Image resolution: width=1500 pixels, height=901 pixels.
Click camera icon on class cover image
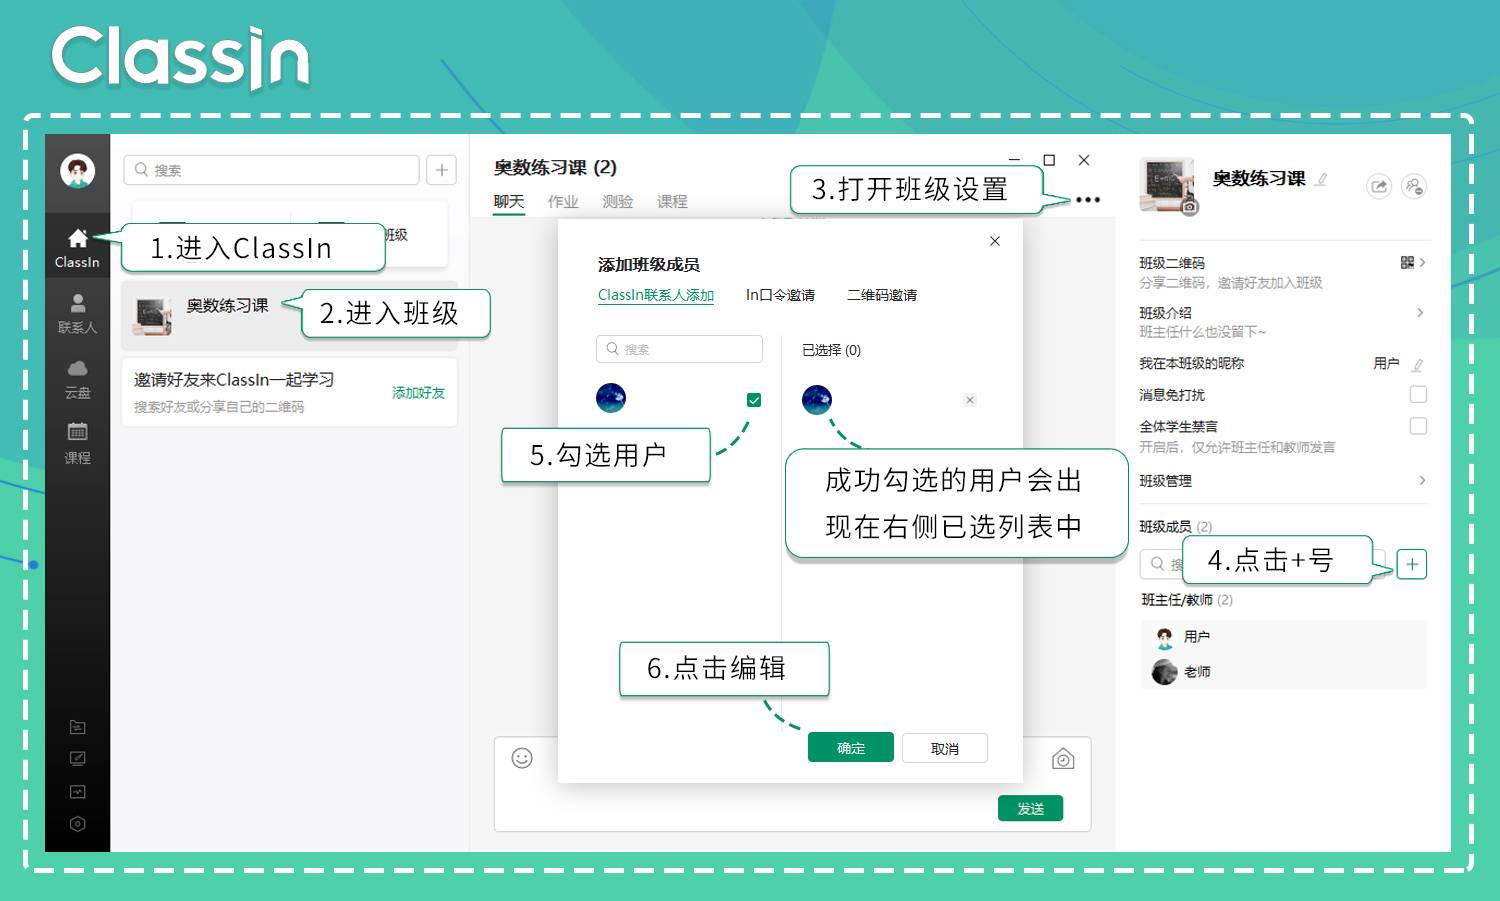click(1189, 207)
